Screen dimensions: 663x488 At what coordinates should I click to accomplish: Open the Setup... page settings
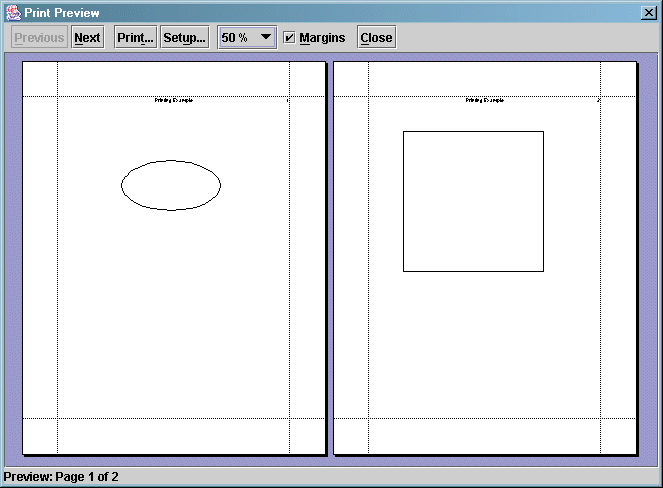[184, 38]
